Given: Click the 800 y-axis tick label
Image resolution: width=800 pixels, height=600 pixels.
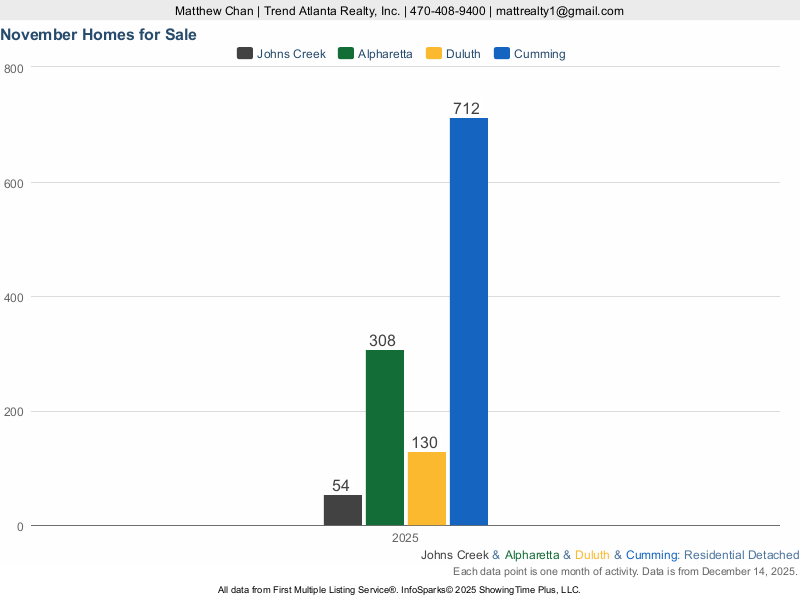Looking at the screenshot, I should (x=14, y=68).
